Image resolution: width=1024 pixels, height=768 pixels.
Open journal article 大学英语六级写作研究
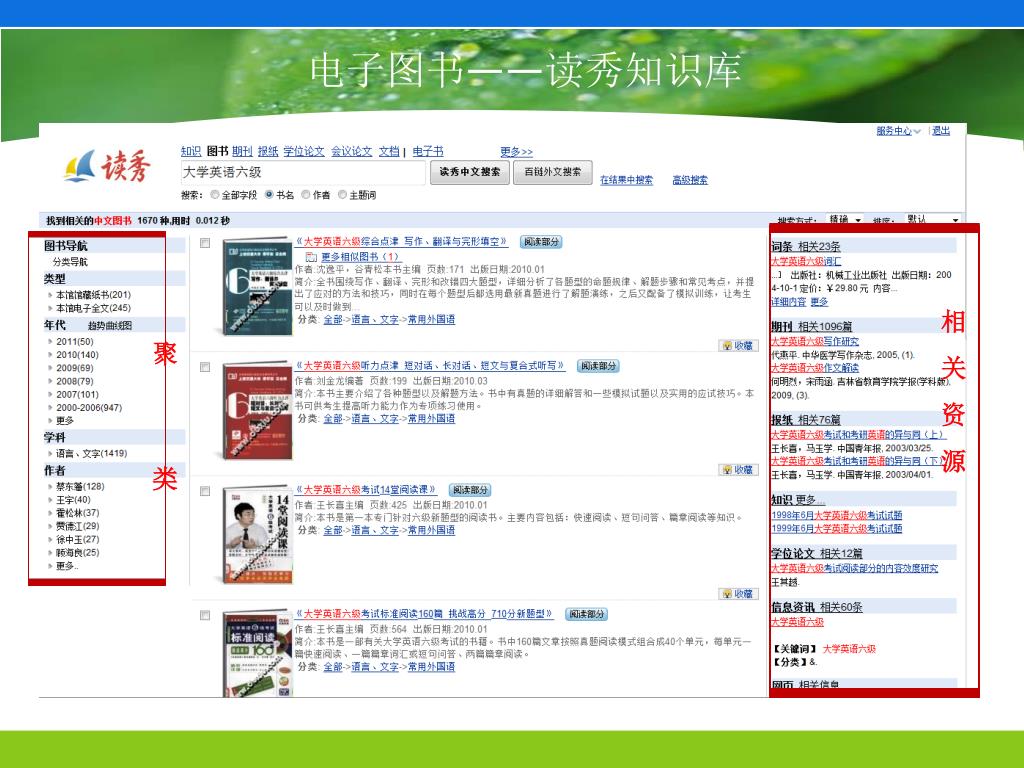point(815,341)
